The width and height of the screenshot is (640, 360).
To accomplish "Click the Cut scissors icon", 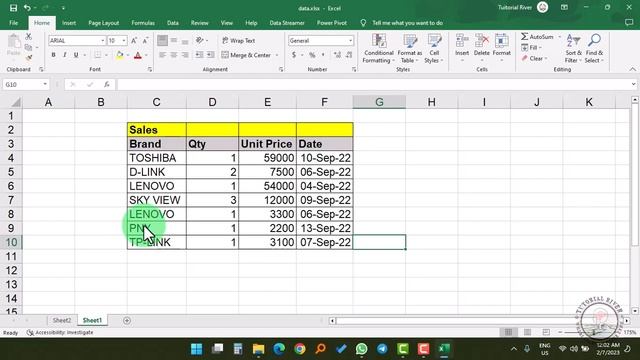I will click(29, 37).
